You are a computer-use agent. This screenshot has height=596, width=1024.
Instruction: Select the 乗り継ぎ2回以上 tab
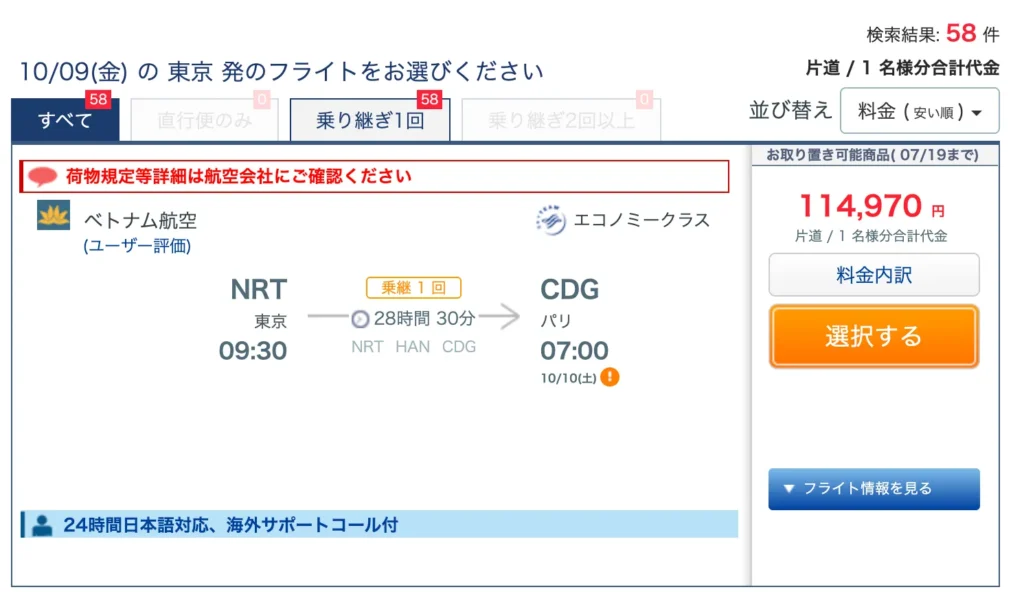coord(561,120)
